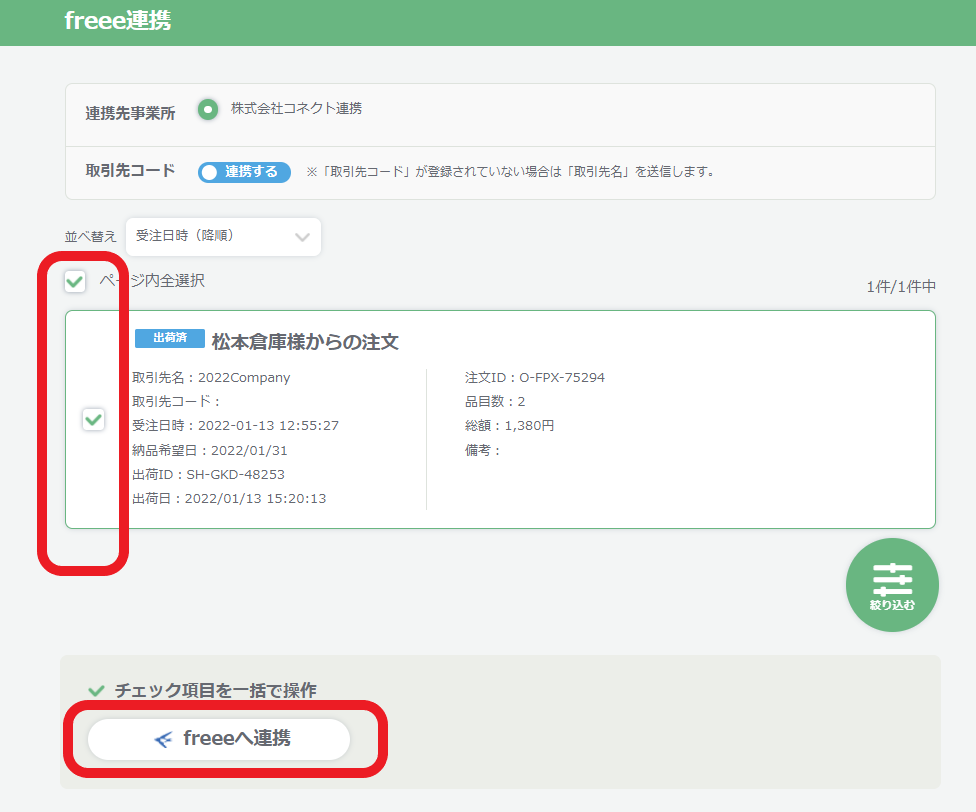The width and height of the screenshot is (976, 812).
Task: Click the 1件/1件中 count text
Action: pyautogui.click(x=901, y=287)
